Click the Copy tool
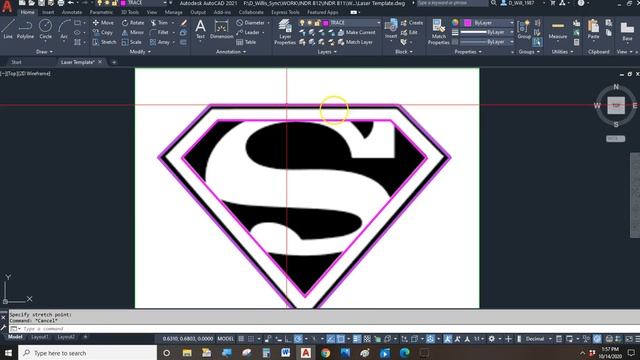This screenshot has height=360, width=640. [103, 32]
